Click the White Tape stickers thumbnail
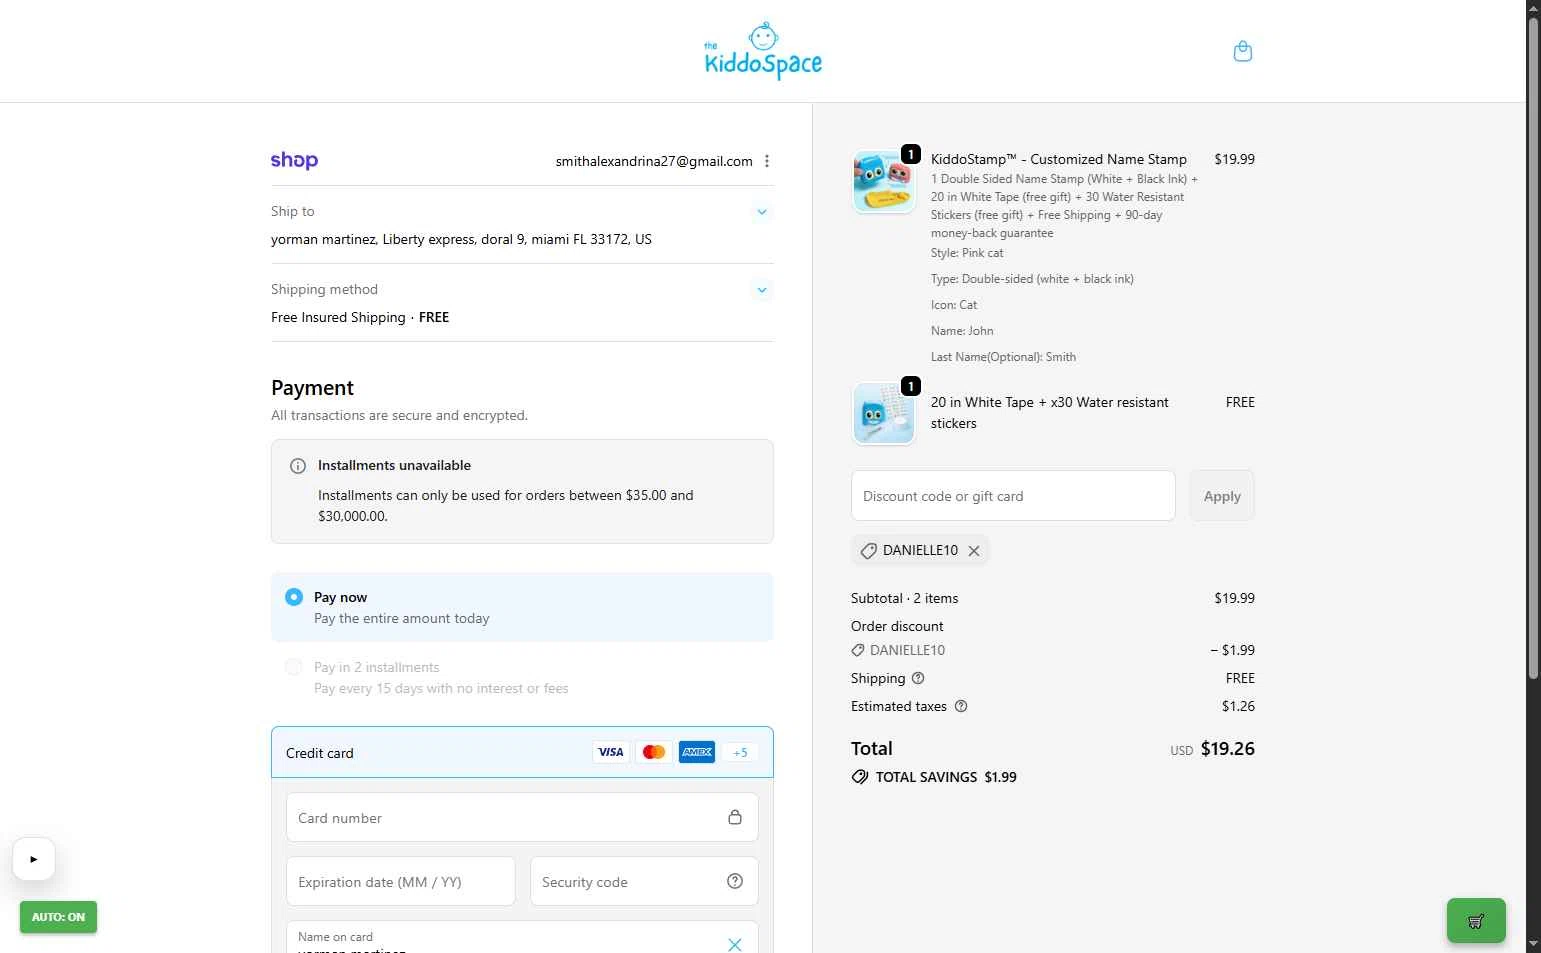Viewport: 1541px width, 953px height. [x=884, y=413]
